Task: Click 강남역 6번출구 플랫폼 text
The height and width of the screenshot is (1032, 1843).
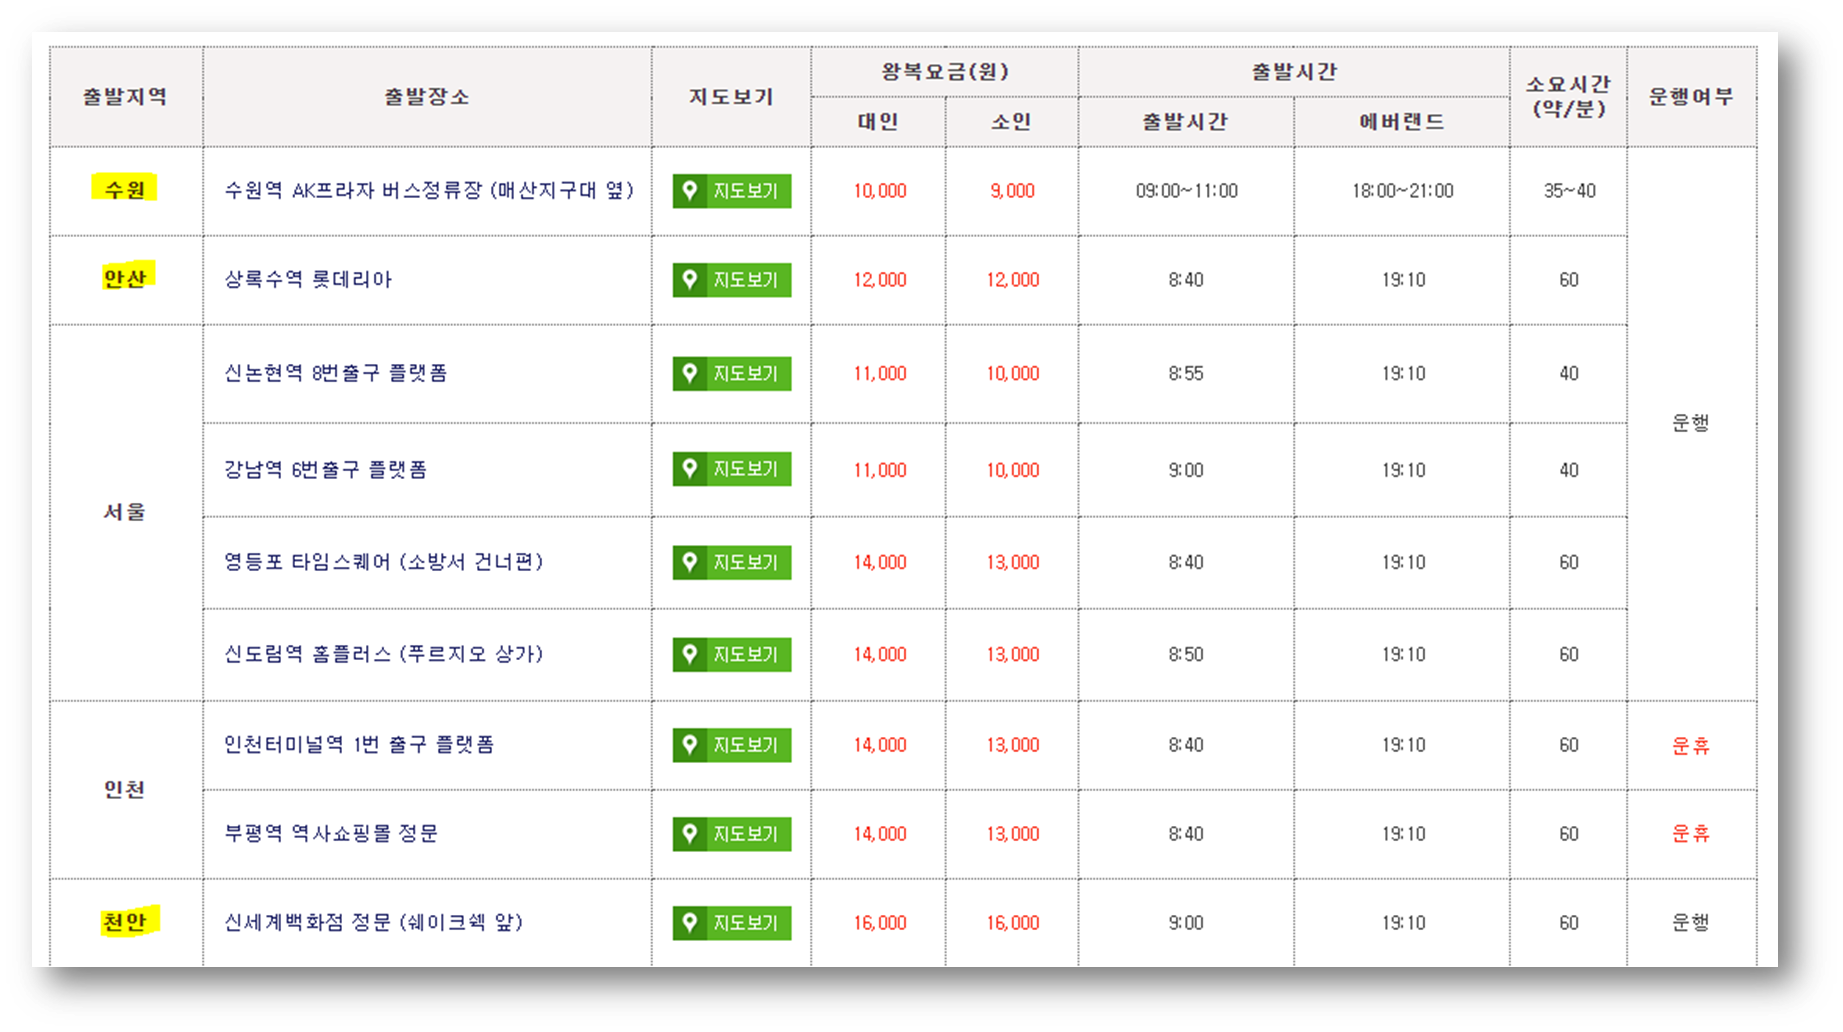Action: [x=326, y=470]
